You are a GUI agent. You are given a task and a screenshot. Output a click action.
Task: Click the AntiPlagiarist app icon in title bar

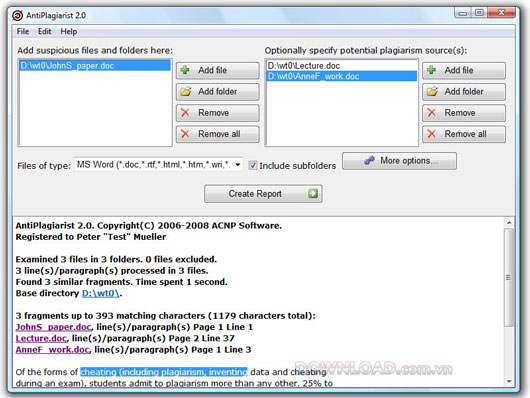pyautogui.click(x=18, y=15)
